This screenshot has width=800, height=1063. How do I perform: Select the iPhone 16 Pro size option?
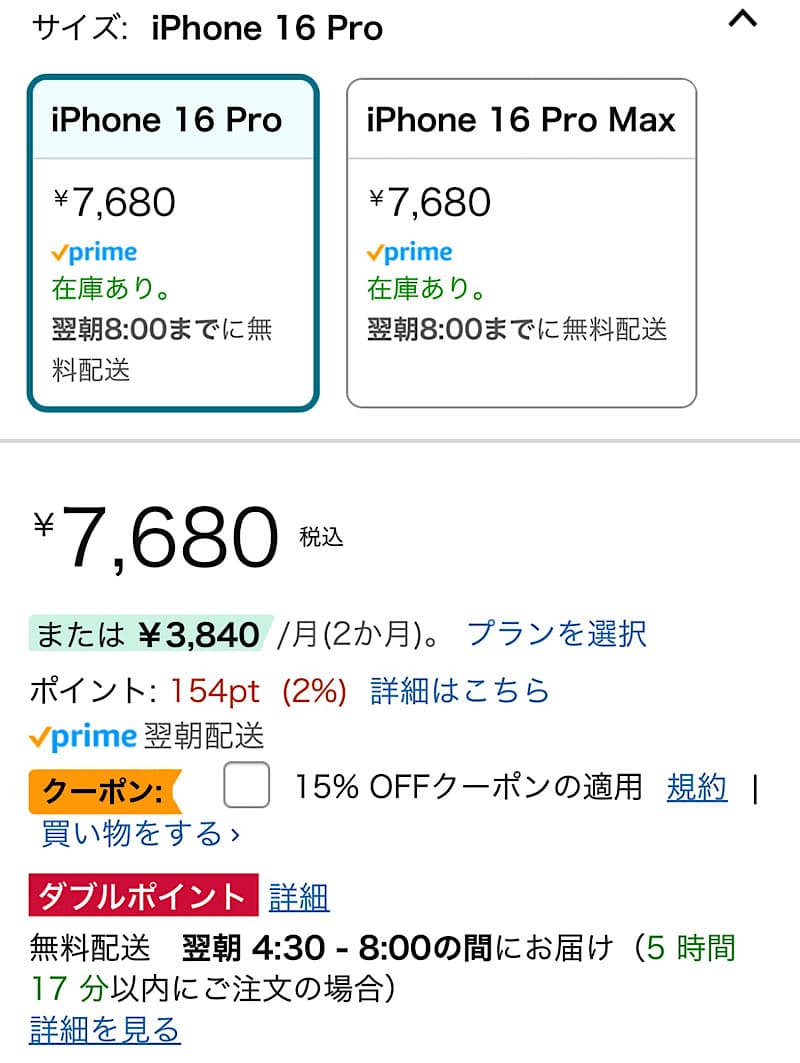point(173,243)
